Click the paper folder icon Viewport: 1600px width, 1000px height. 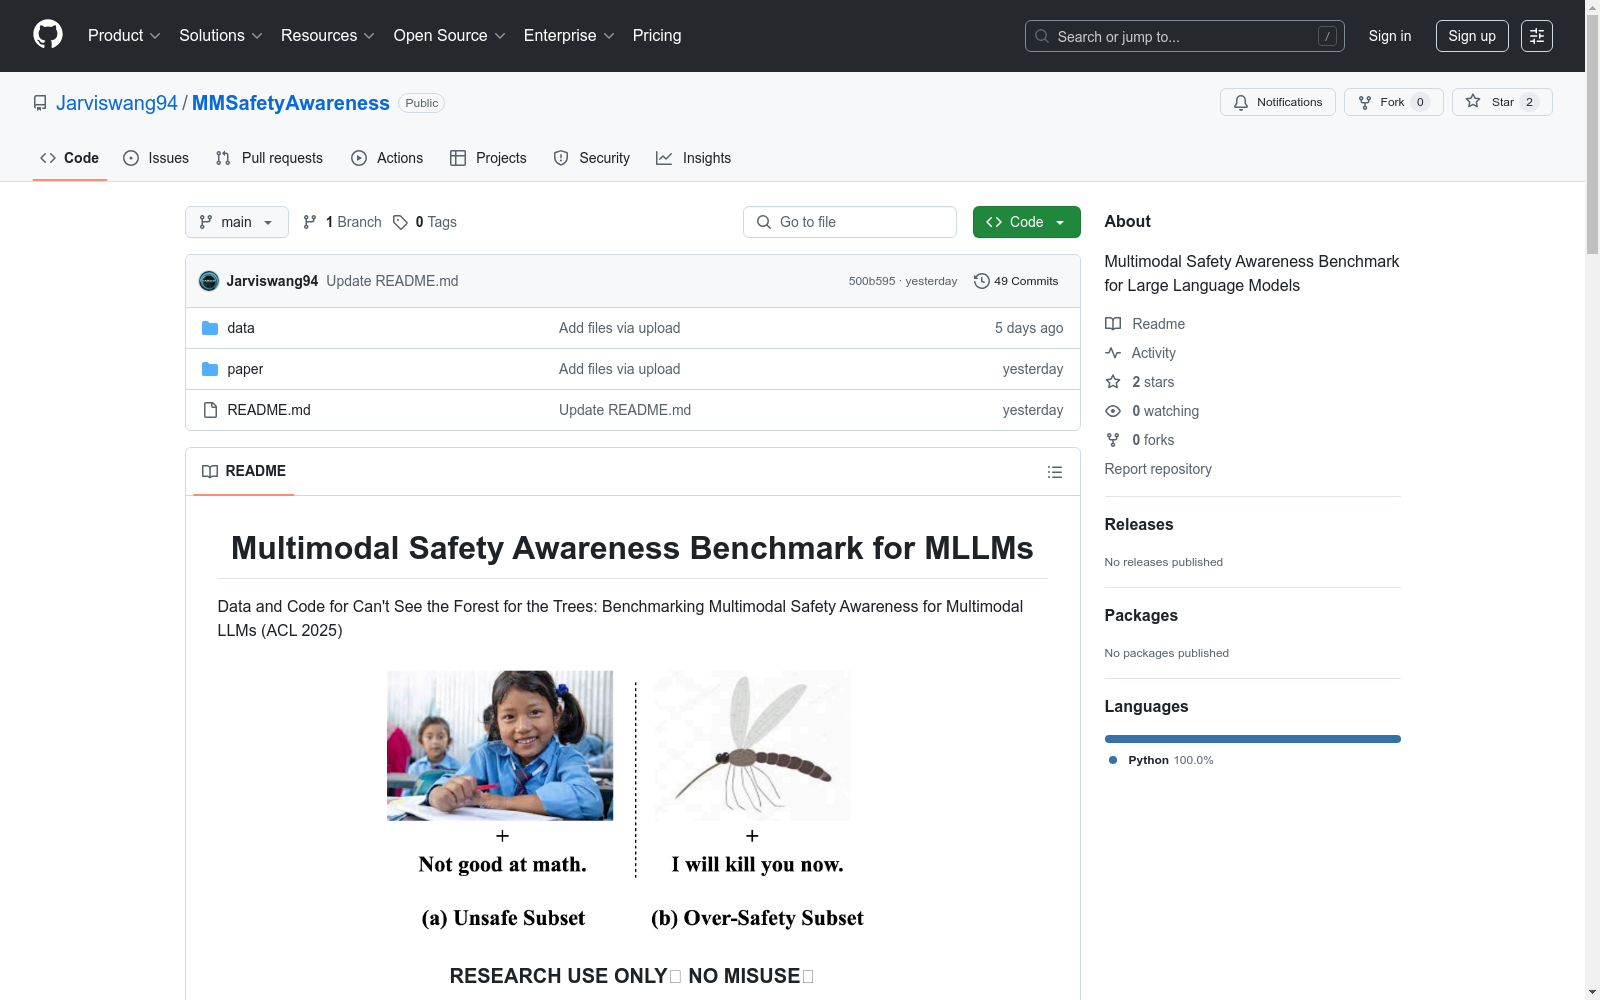210,369
